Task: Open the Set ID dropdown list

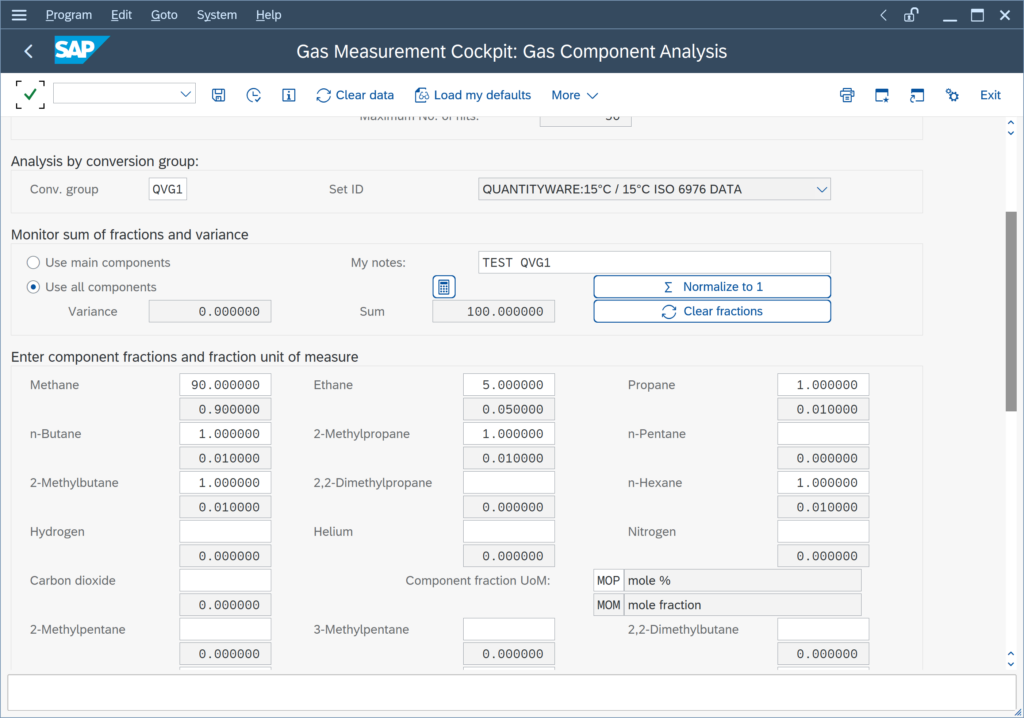Action: [x=822, y=189]
